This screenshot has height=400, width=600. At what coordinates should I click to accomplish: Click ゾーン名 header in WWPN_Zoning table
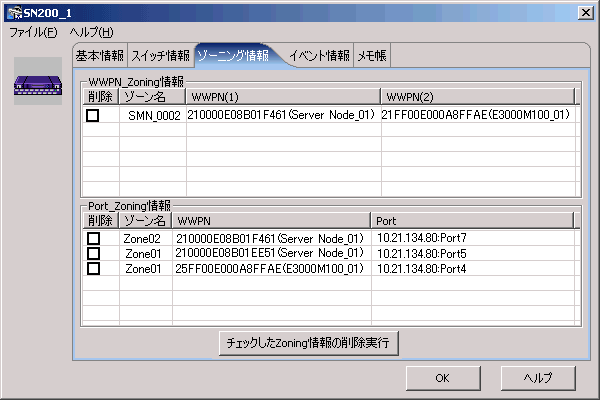click(152, 97)
